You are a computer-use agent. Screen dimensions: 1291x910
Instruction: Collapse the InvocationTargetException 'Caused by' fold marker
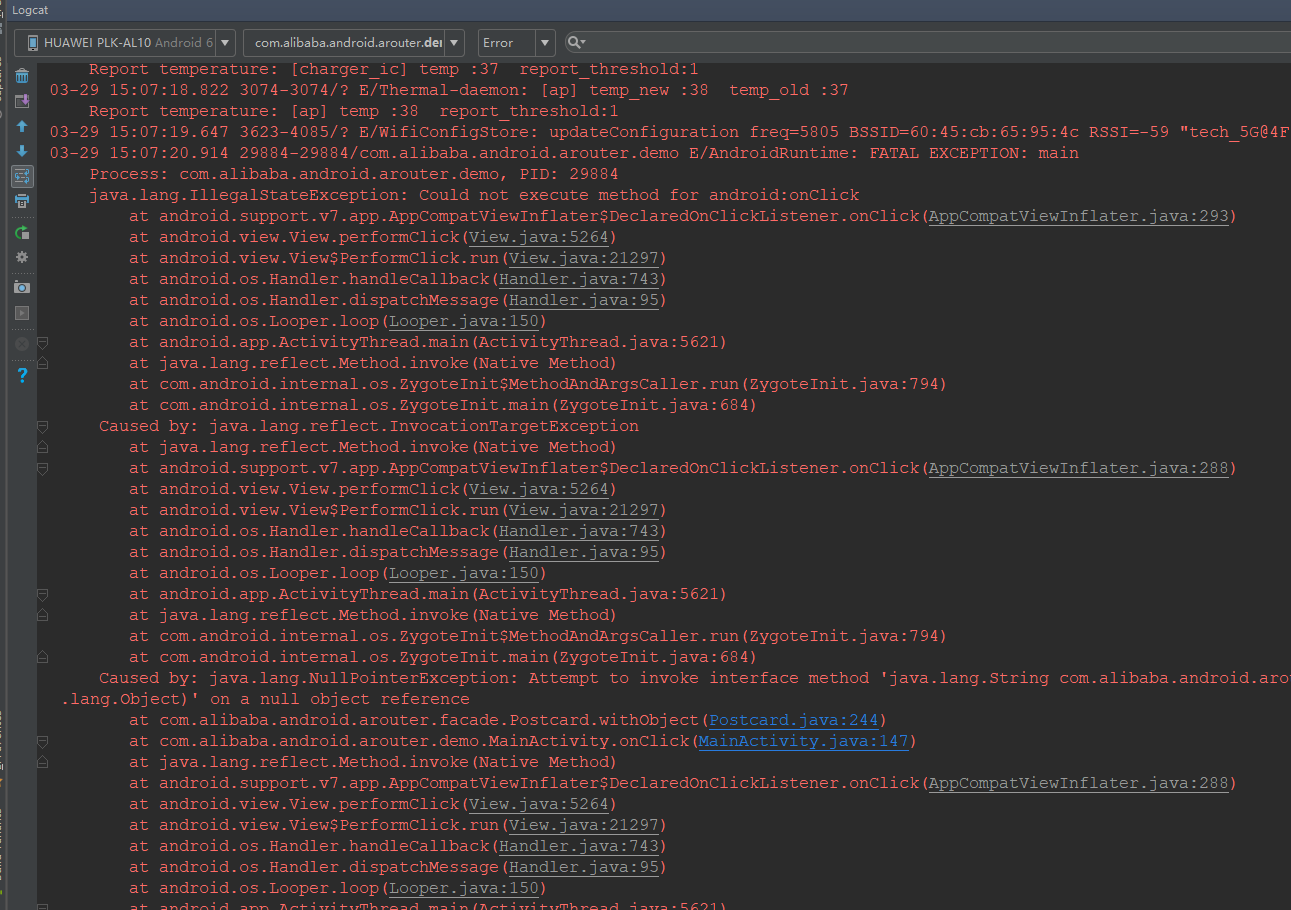coord(42,426)
